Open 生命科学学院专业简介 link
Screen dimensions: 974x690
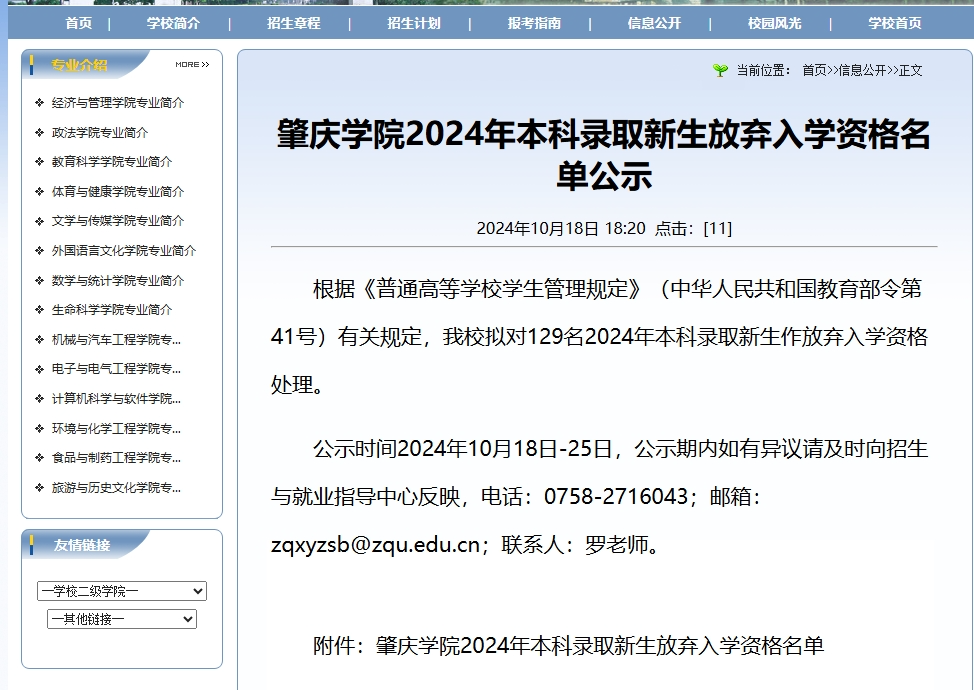point(112,309)
